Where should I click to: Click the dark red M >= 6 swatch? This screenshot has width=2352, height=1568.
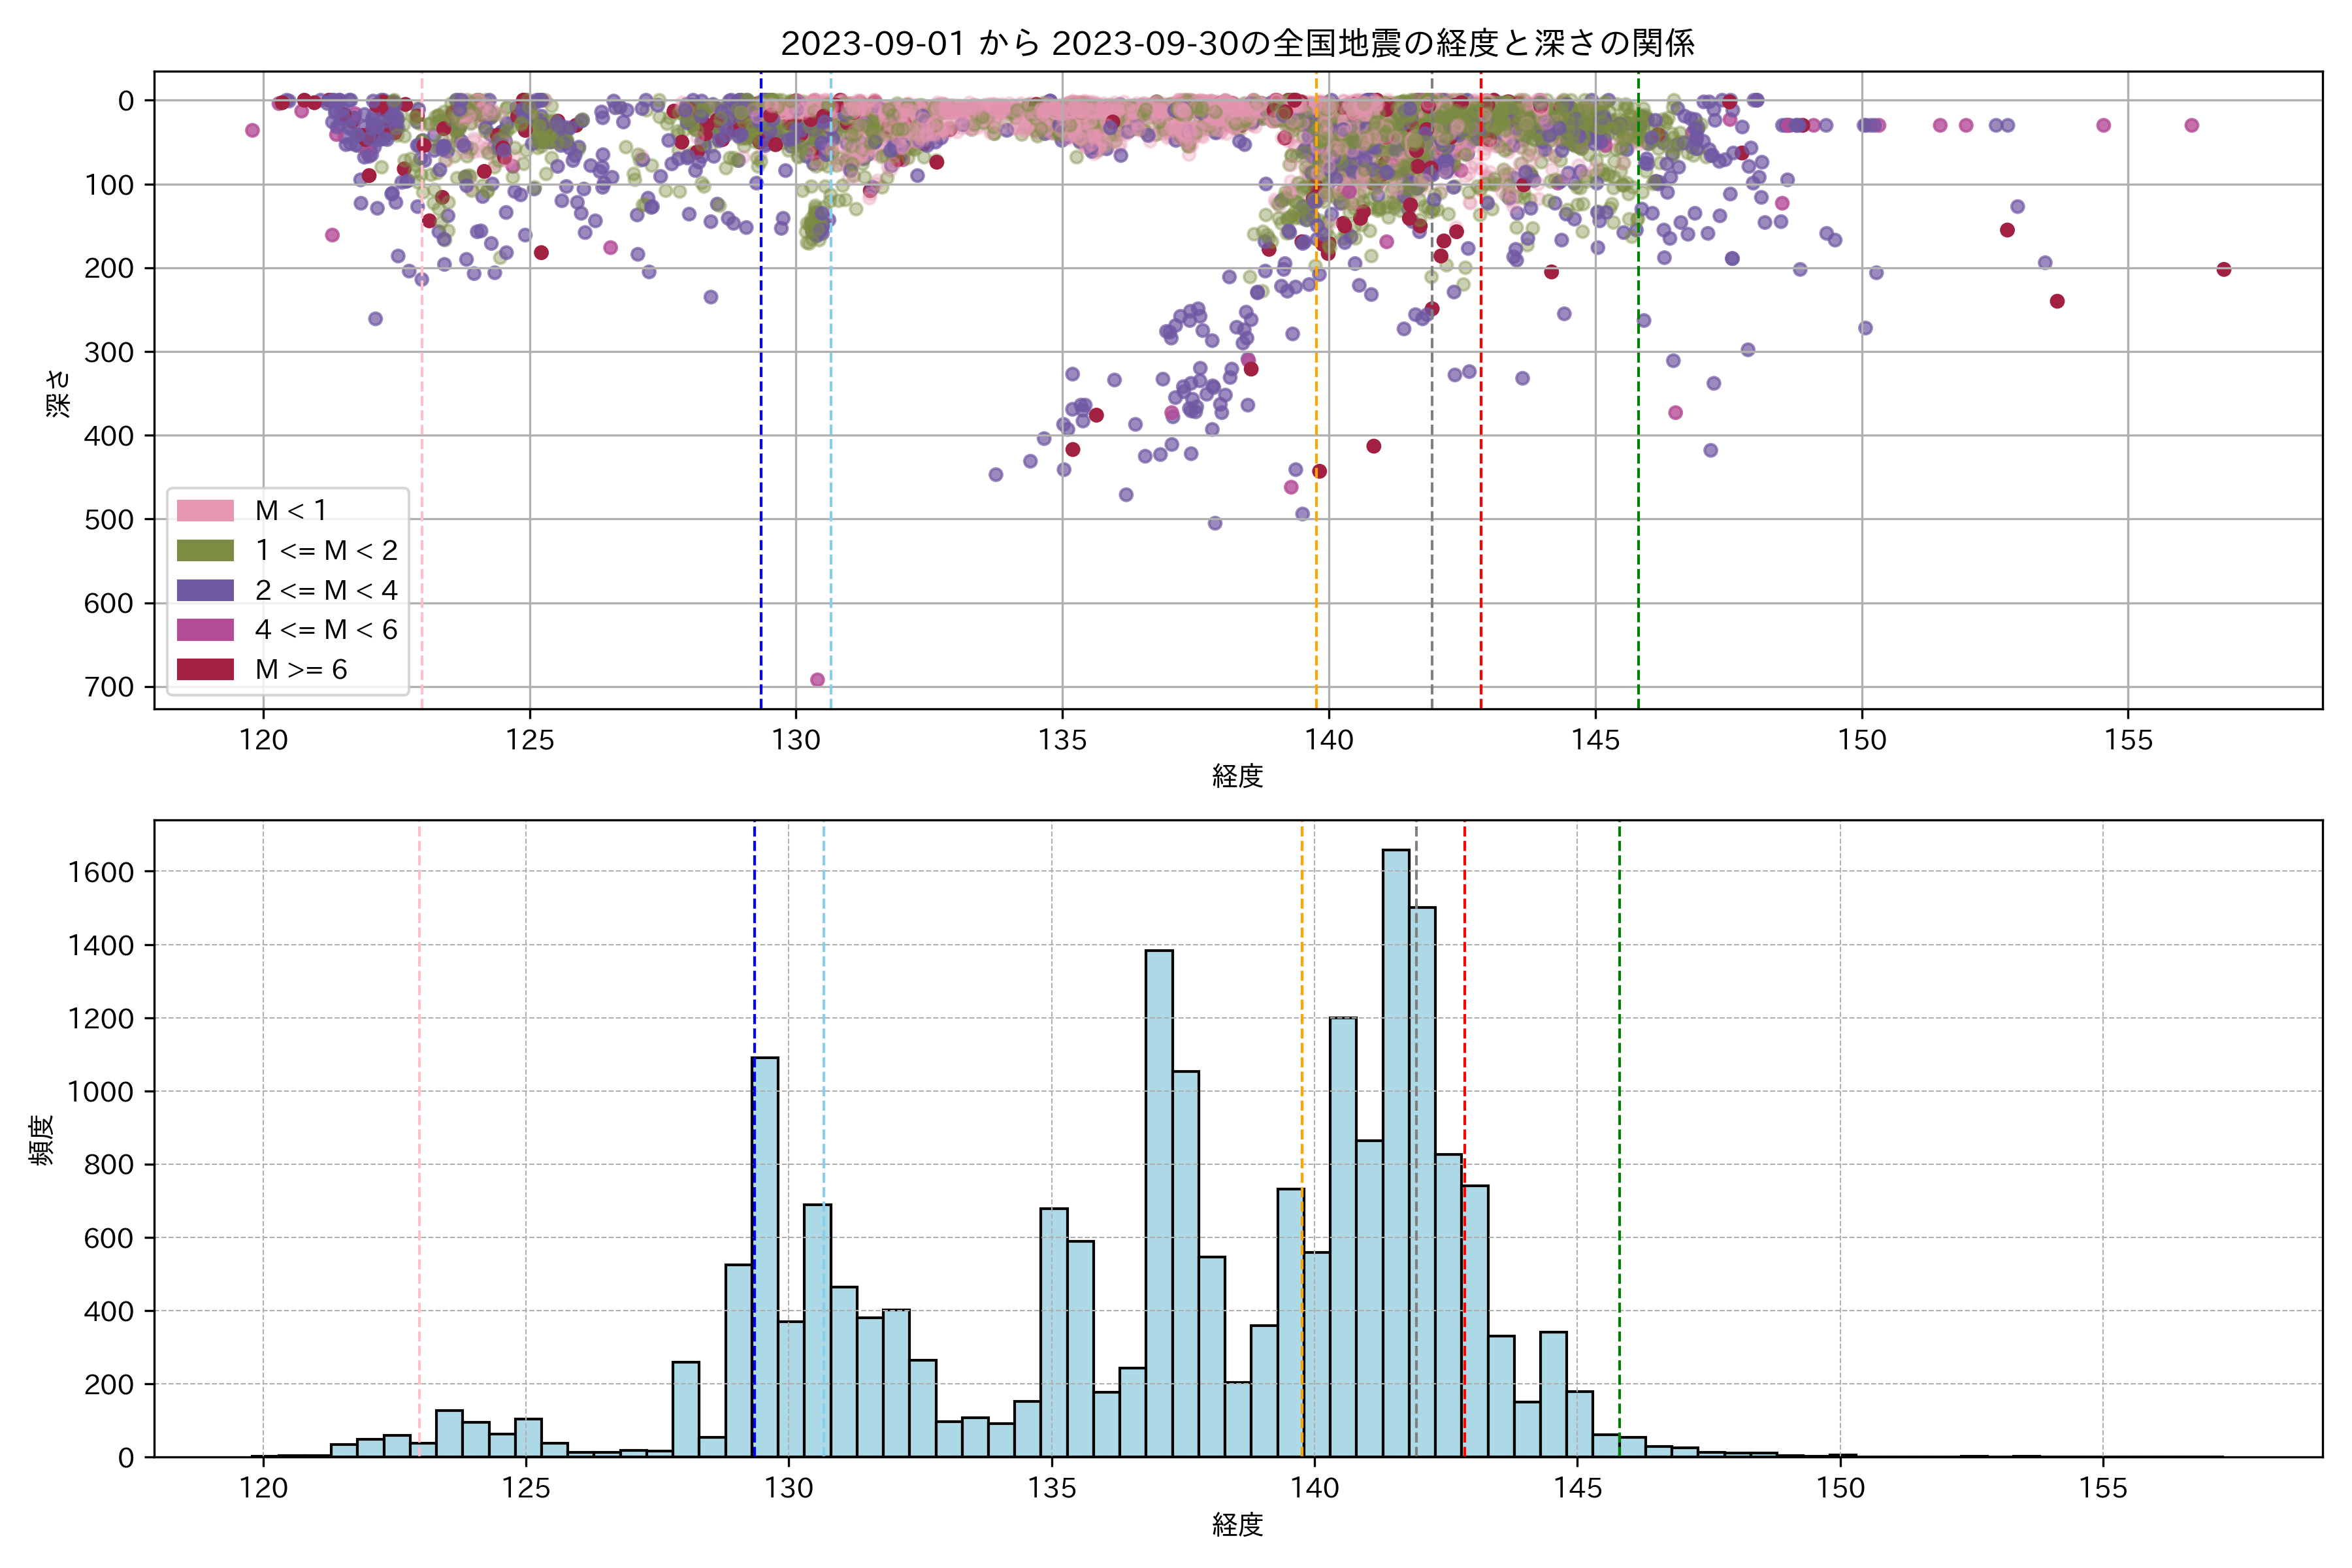click(205, 670)
